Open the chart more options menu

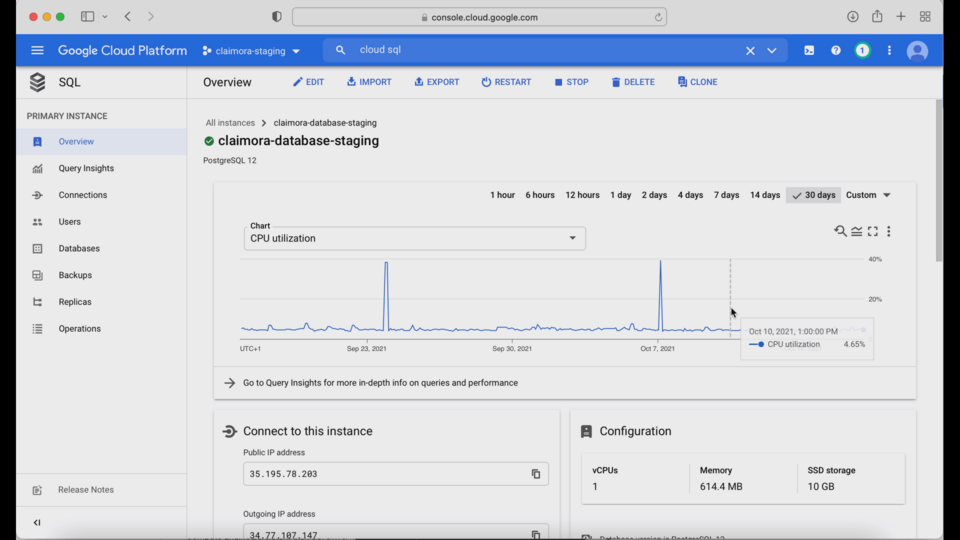[x=888, y=231]
